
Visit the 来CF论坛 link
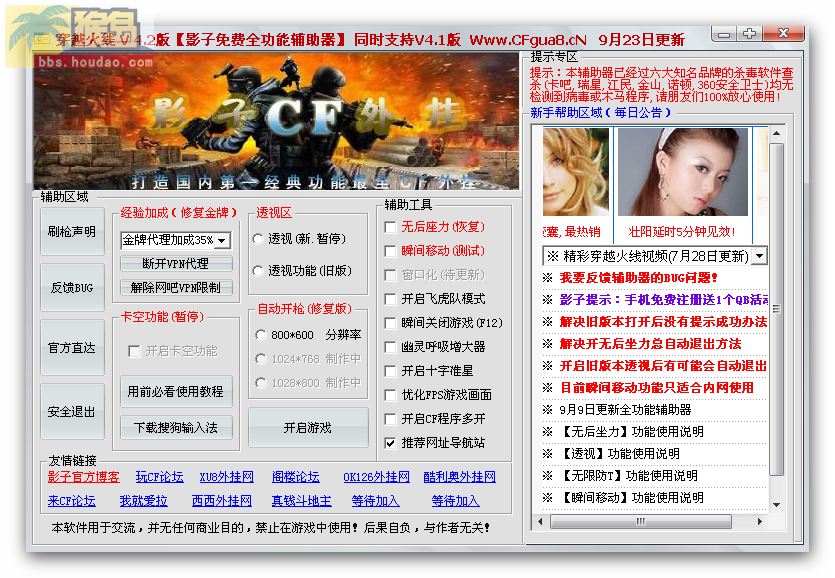[71, 501]
